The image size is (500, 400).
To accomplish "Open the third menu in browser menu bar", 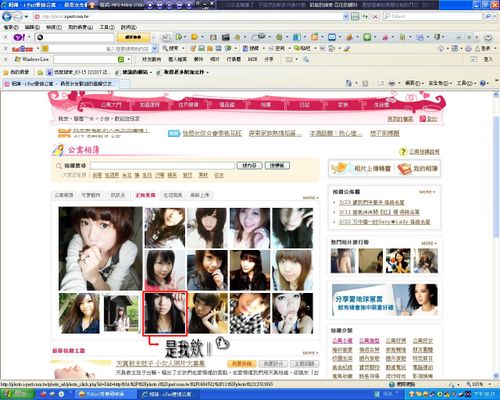I will tap(54, 27).
